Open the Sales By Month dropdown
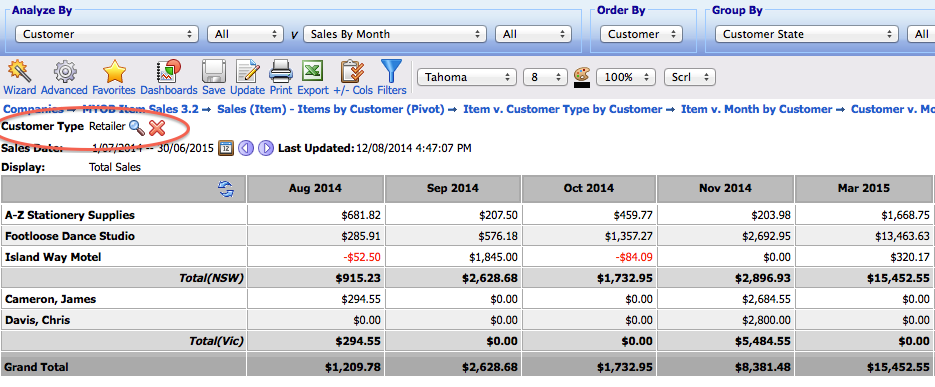The width and height of the screenshot is (935, 387). click(394, 34)
